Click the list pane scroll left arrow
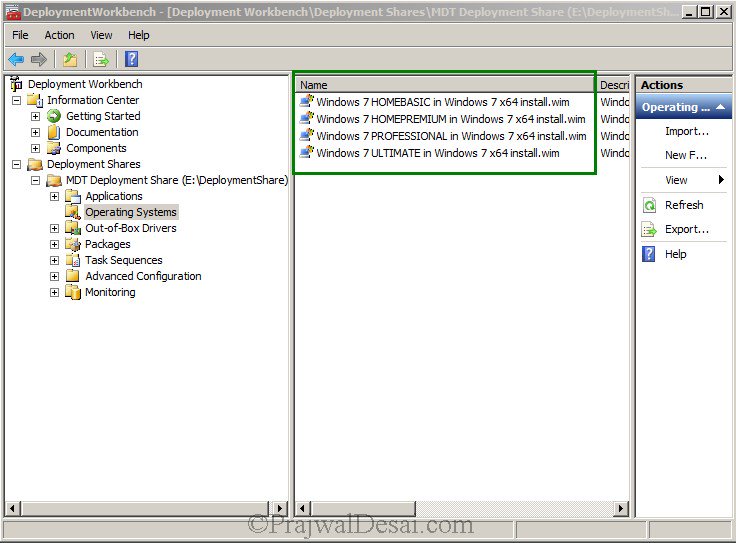 click(x=303, y=508)
